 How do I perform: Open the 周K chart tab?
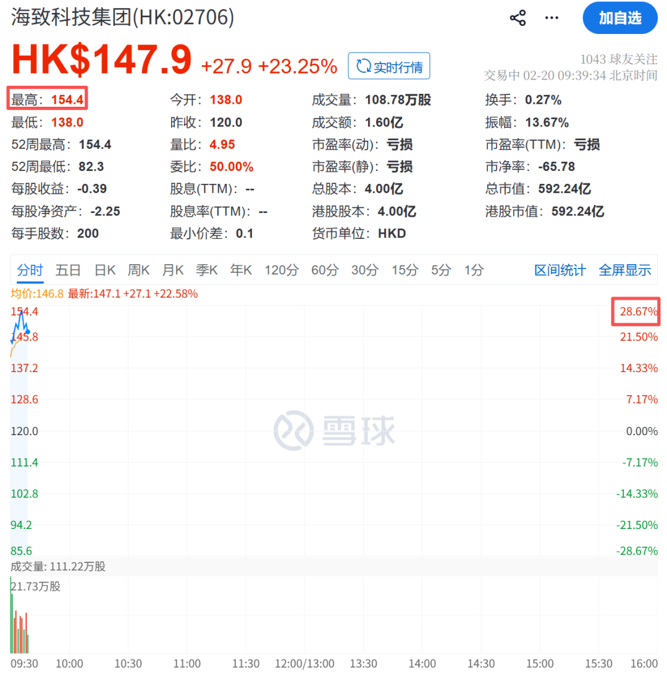coord(139,269)
